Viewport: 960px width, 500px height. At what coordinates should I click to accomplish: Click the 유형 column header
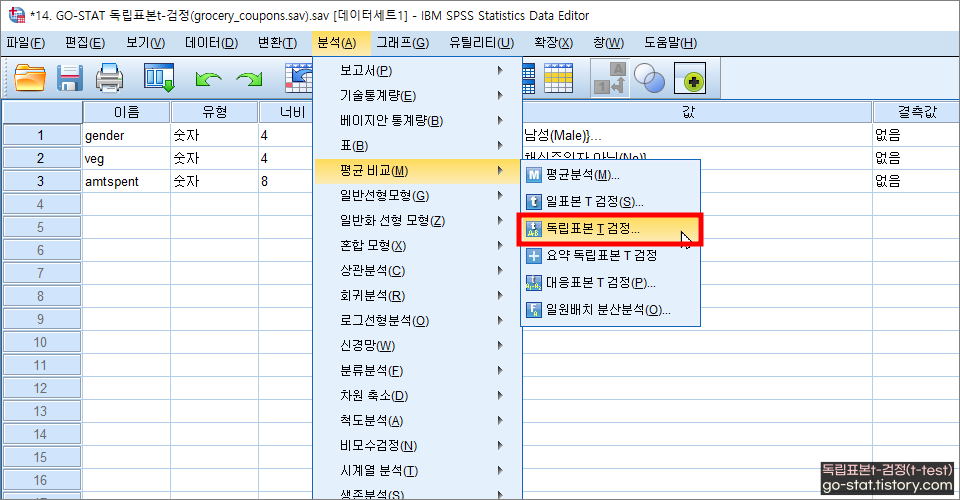[214, 112]
